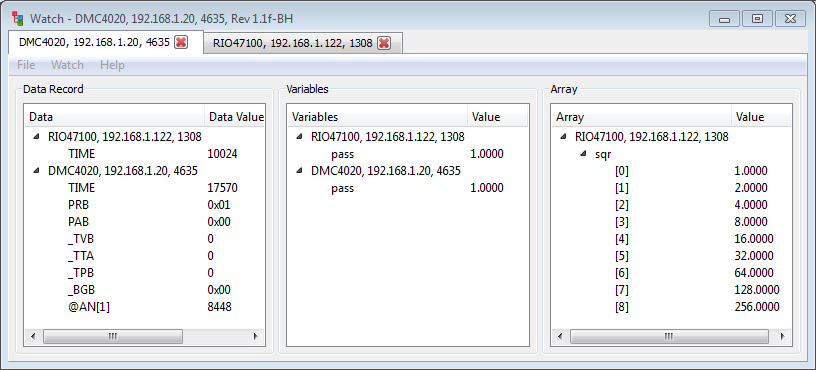Image resolution: width=816 pixels, height=370 pixels.
Task: Click the Array panel horizontal scrollbar thumb
Action: tap(669, 337)
